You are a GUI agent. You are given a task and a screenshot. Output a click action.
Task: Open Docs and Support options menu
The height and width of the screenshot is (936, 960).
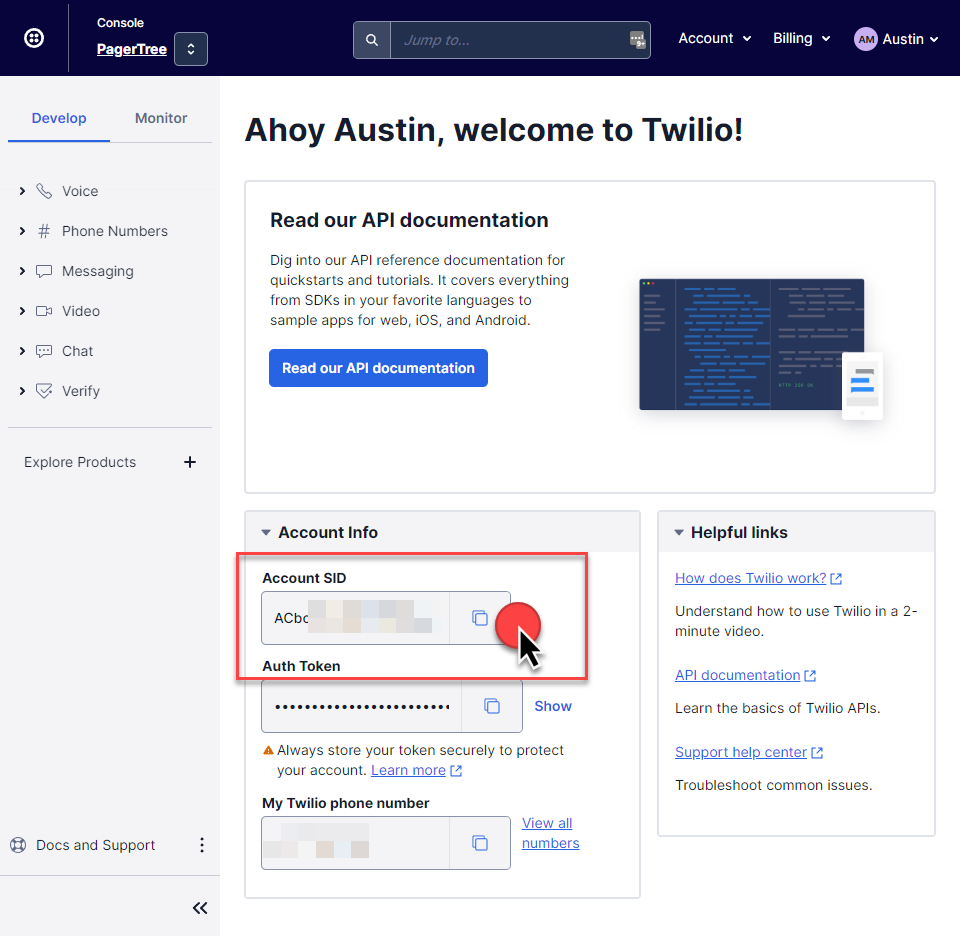(201, 845)
